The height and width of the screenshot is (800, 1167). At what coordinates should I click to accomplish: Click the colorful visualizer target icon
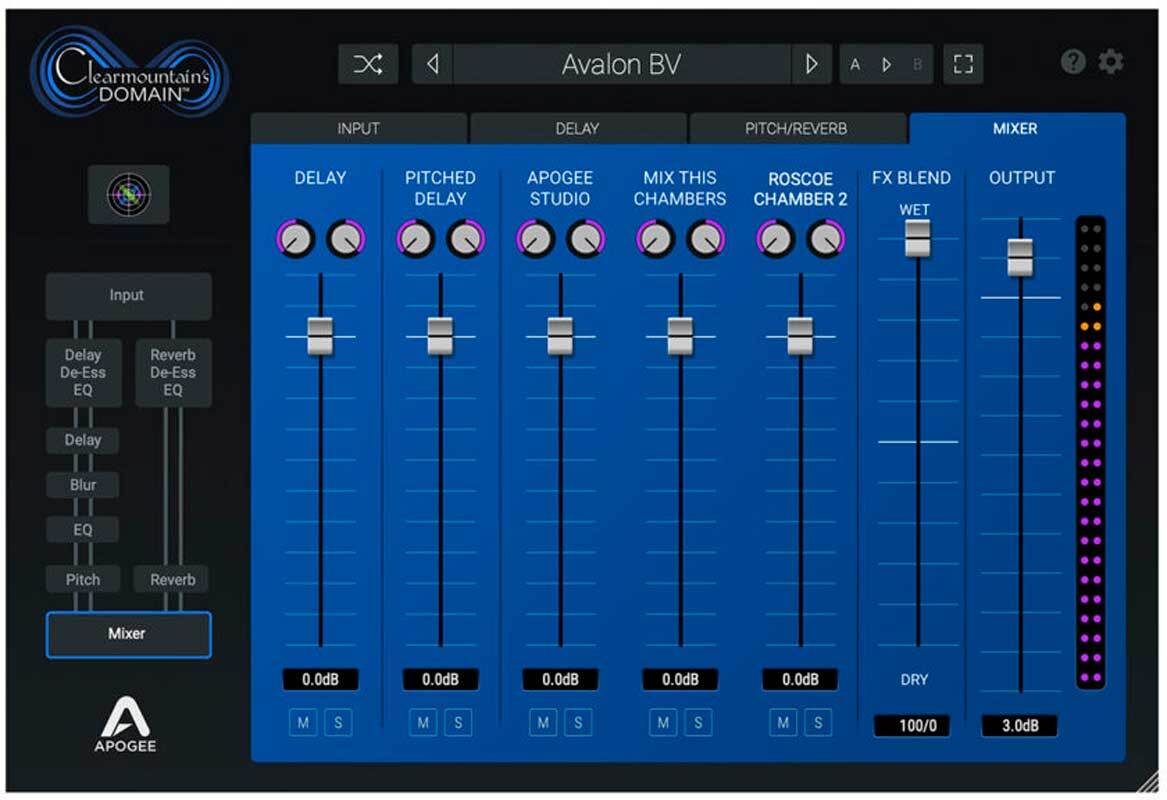[129, 194]
